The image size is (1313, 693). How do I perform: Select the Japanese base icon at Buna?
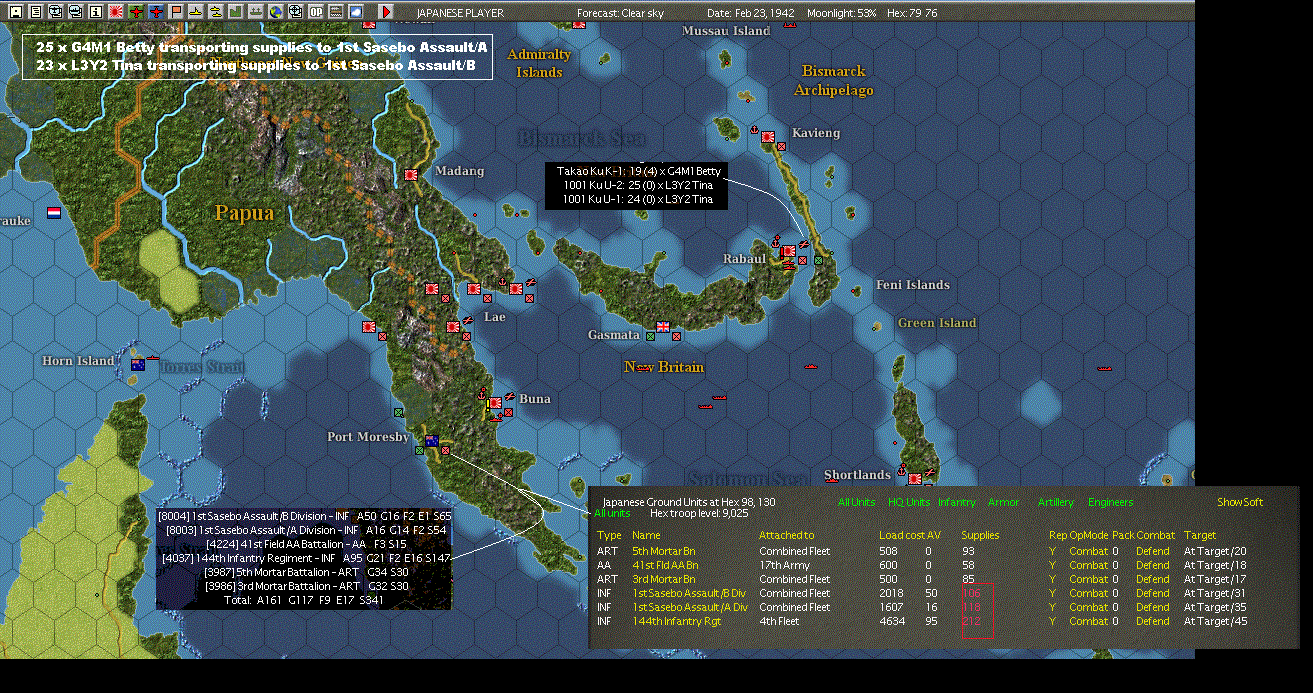[494, 403]
